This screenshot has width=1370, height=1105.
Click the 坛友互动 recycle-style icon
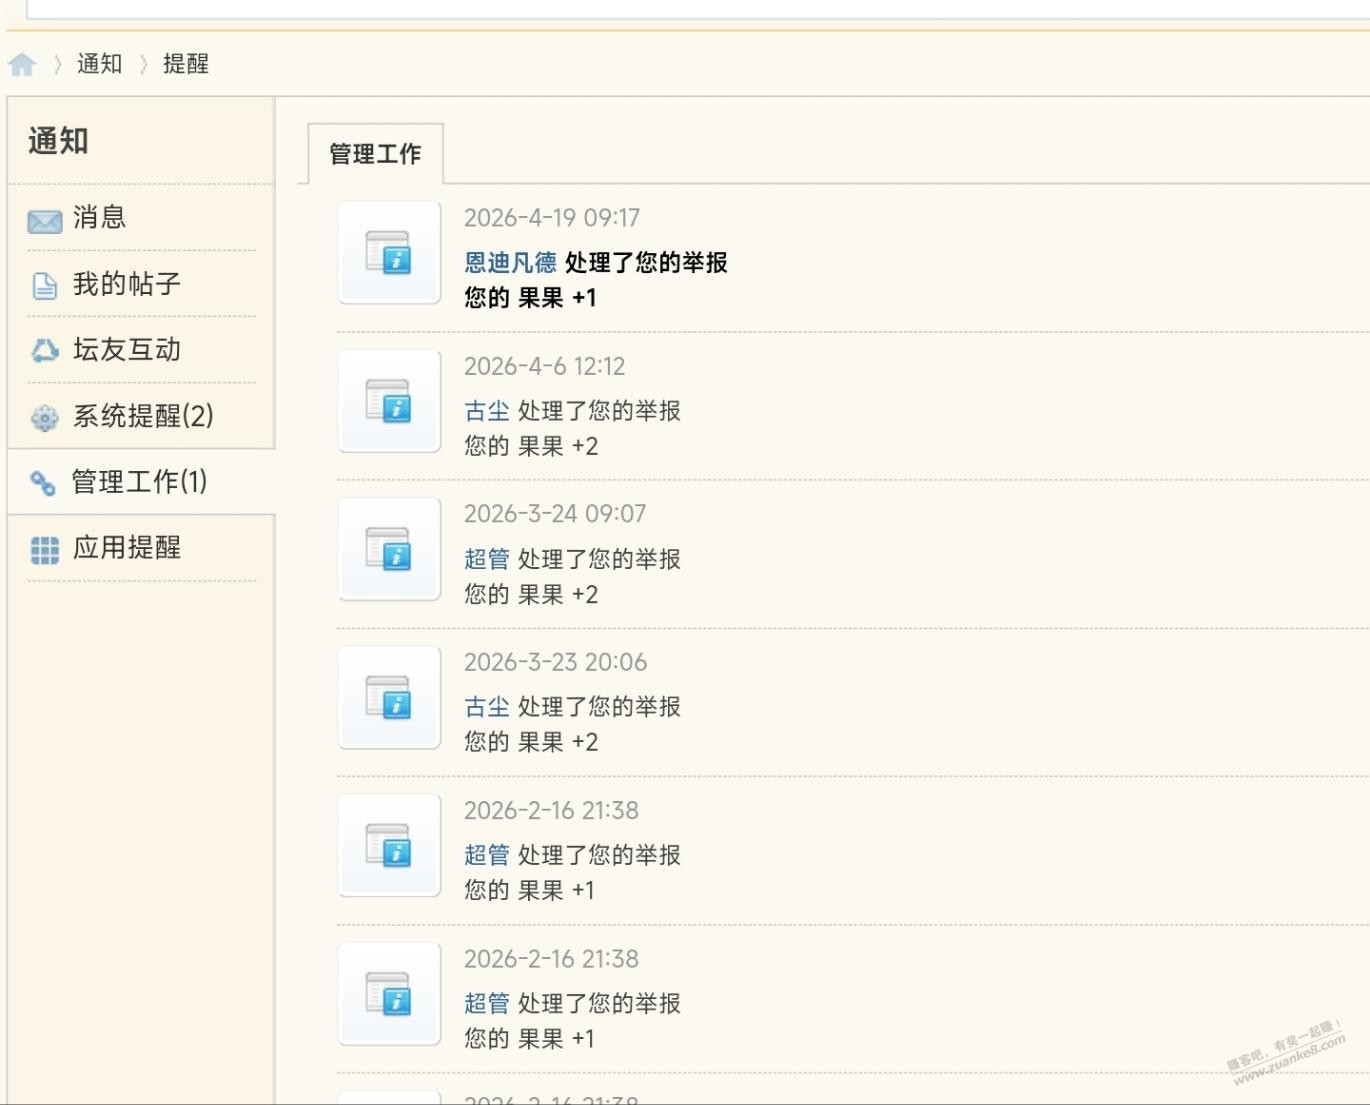[44, 351]
